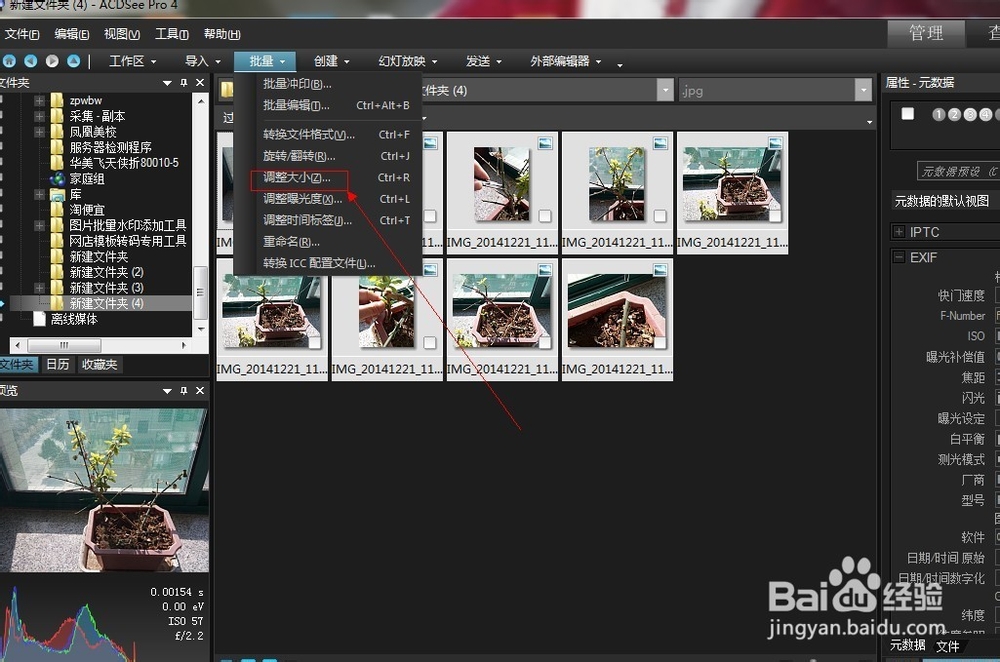The height and width of the screenshot is (662, 1000).
Task: Choose 重命名 from the batch menu
Action: [328, 242]
